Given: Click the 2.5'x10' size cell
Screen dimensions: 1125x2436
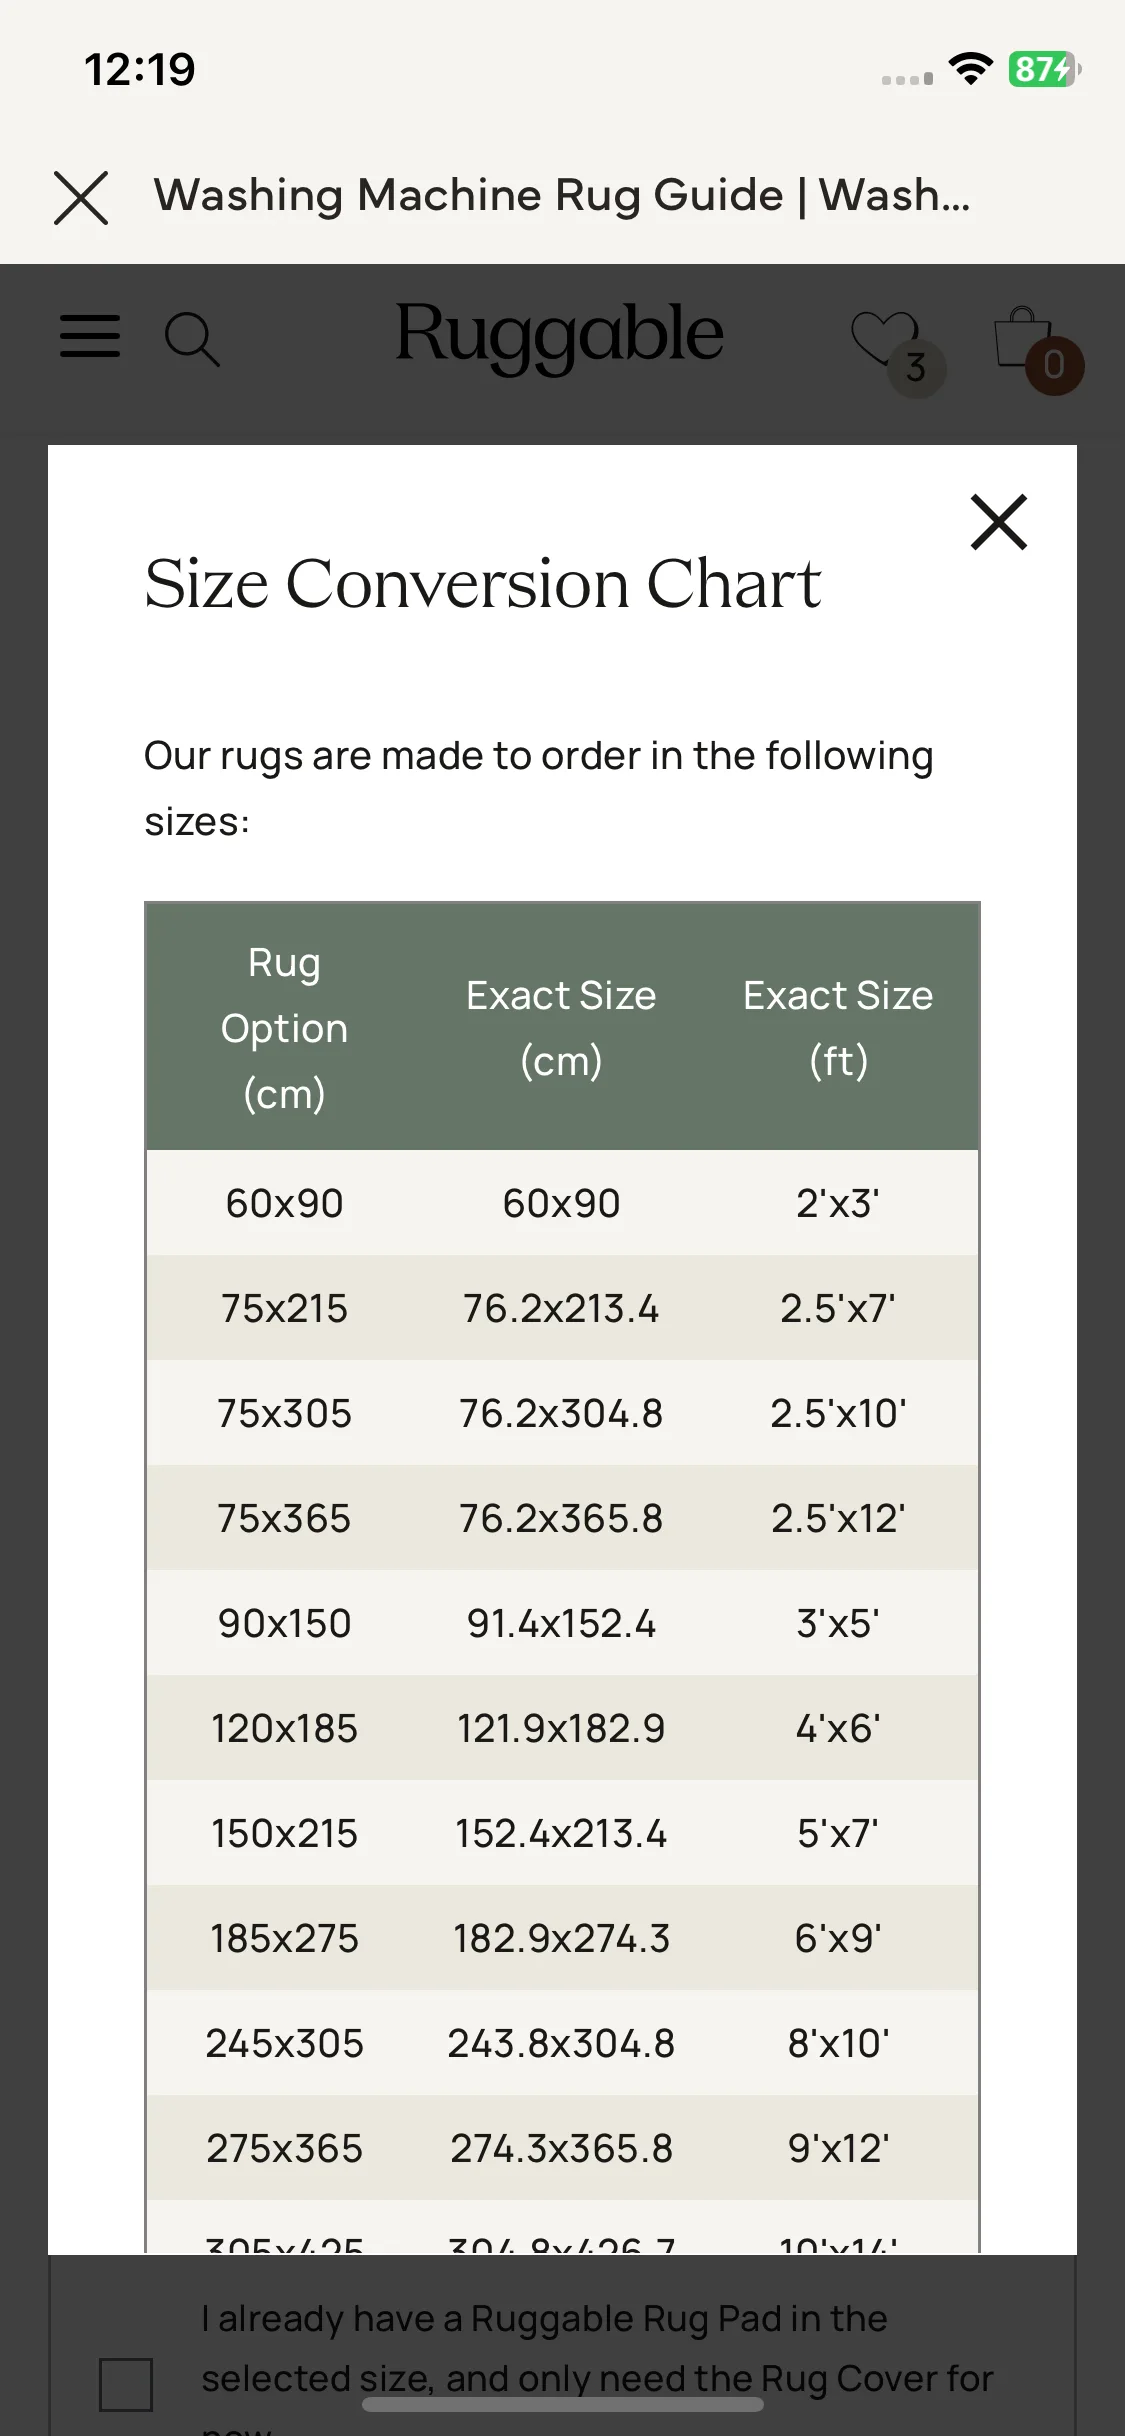Looking at the screenshot, I should (838, 1413).
